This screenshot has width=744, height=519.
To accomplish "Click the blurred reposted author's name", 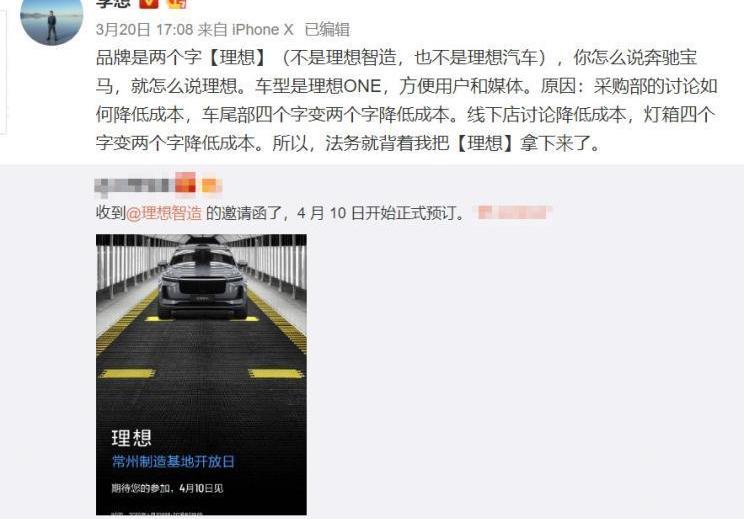I will coord(133,186).
